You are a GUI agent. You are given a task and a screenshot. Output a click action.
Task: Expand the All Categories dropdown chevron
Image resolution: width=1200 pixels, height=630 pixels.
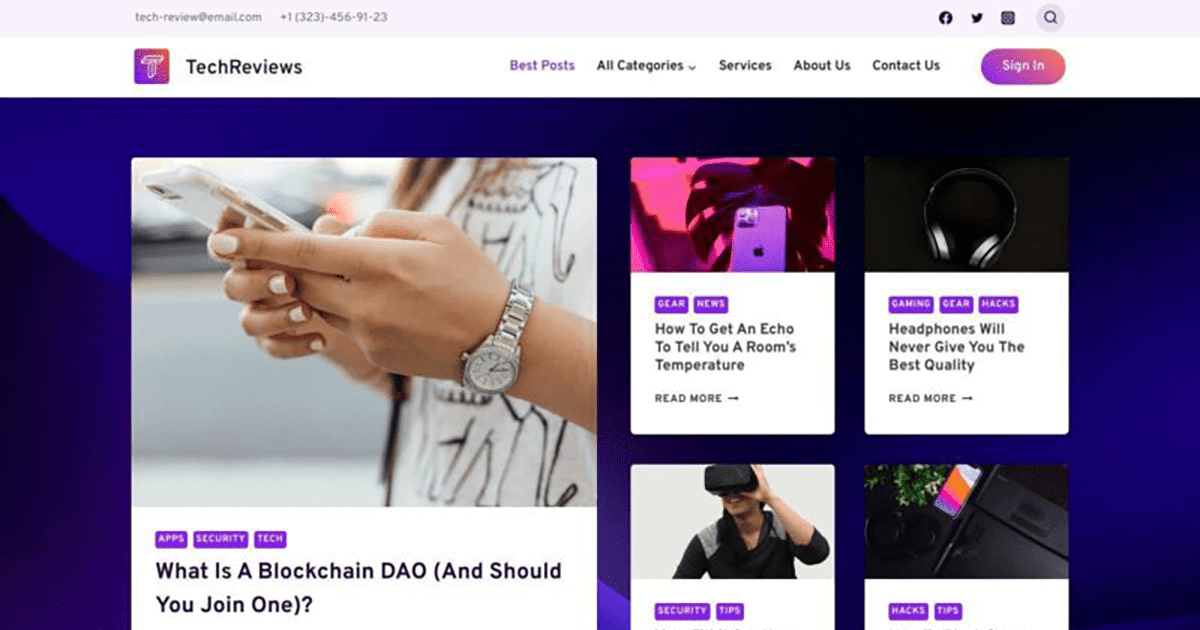tap(692, 67)
